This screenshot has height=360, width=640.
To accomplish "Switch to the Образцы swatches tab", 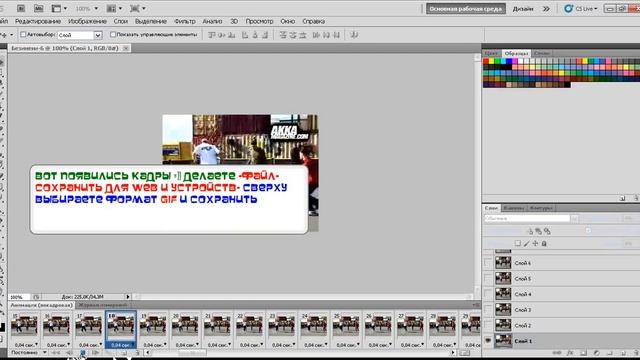I will [x=516, y=53].
